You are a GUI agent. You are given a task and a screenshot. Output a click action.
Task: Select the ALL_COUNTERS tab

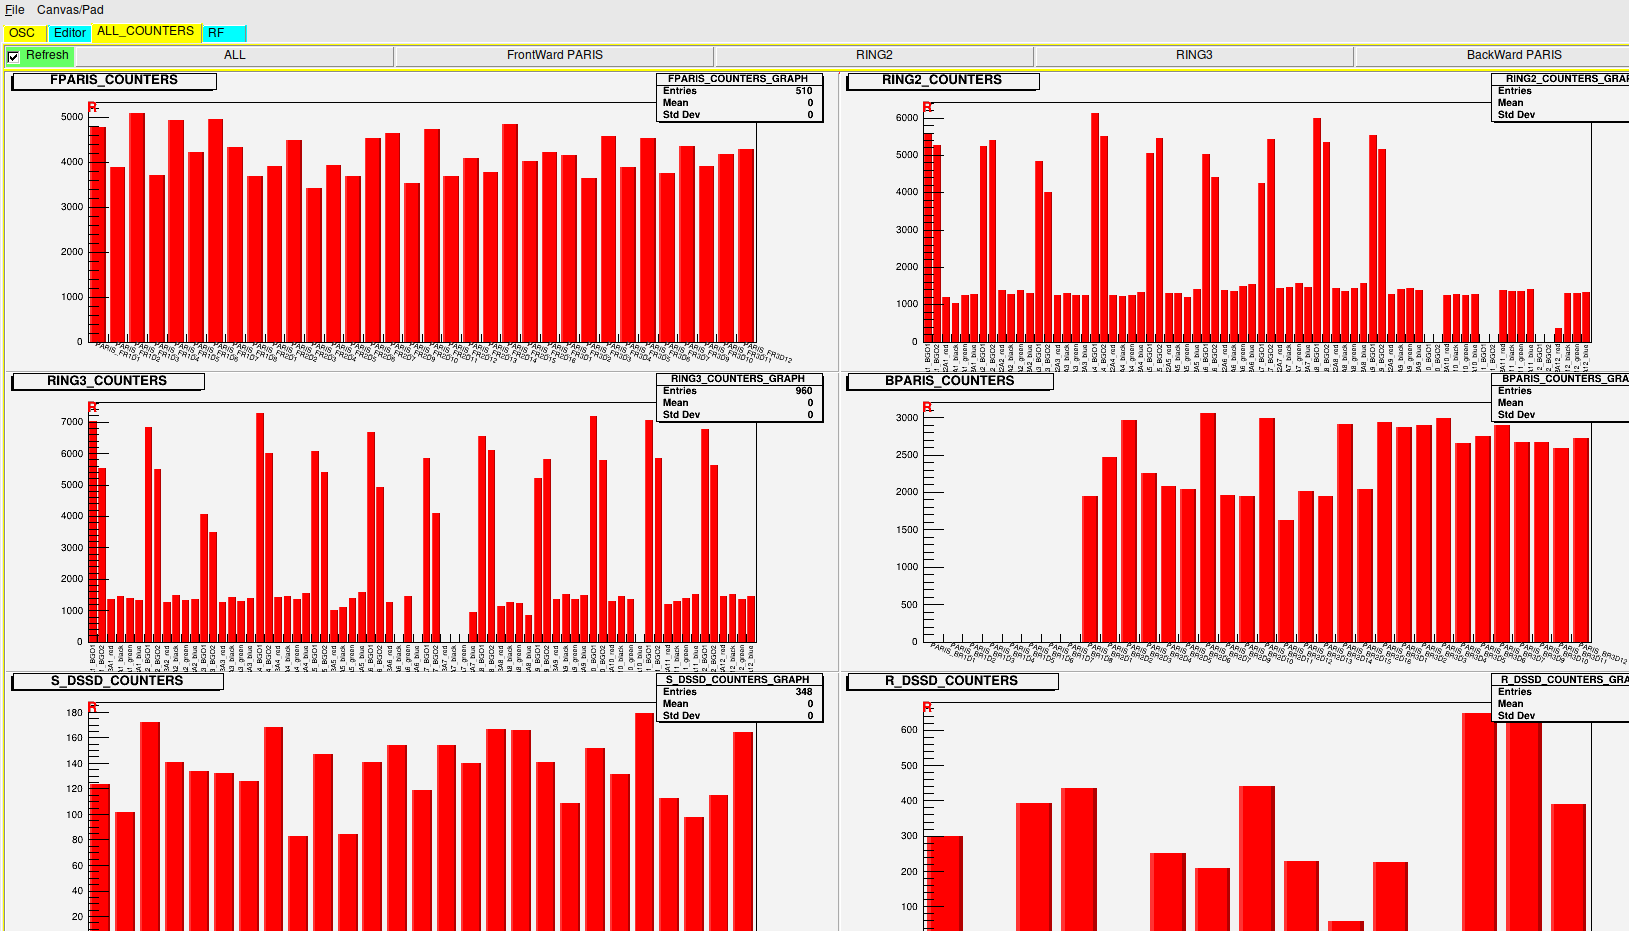(x=145, y=32)
